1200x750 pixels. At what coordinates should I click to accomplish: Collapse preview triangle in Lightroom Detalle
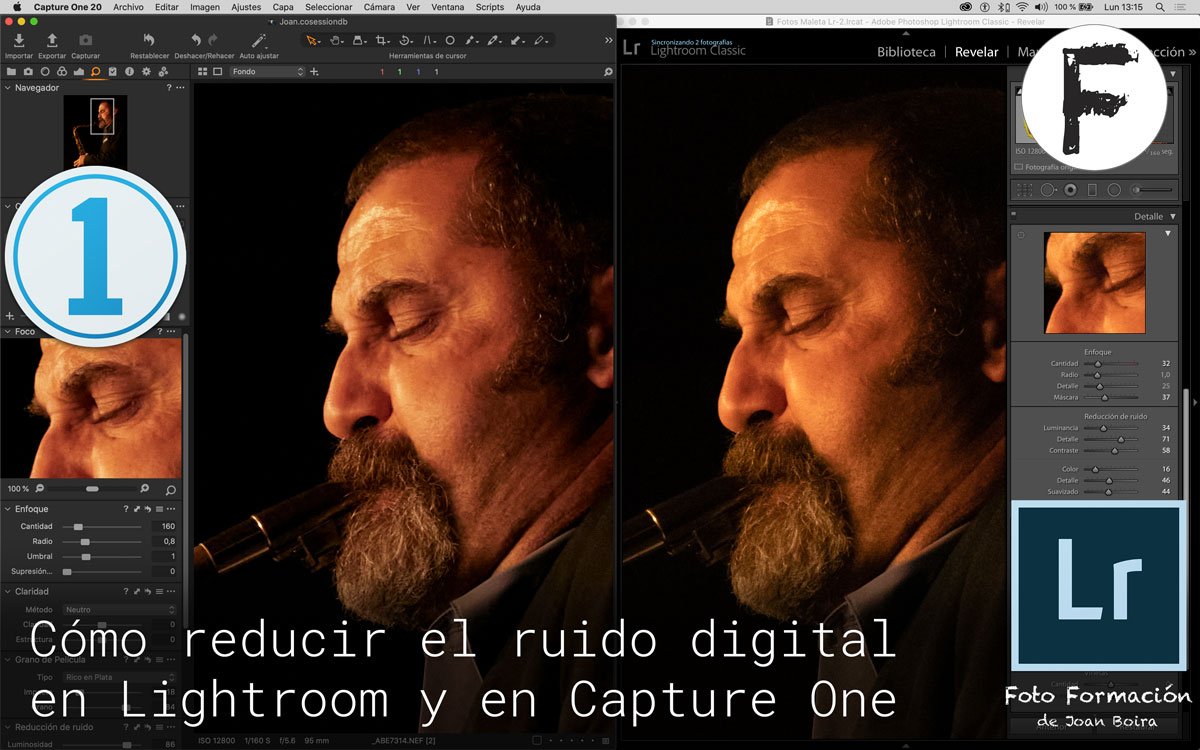coord(1168,233)
